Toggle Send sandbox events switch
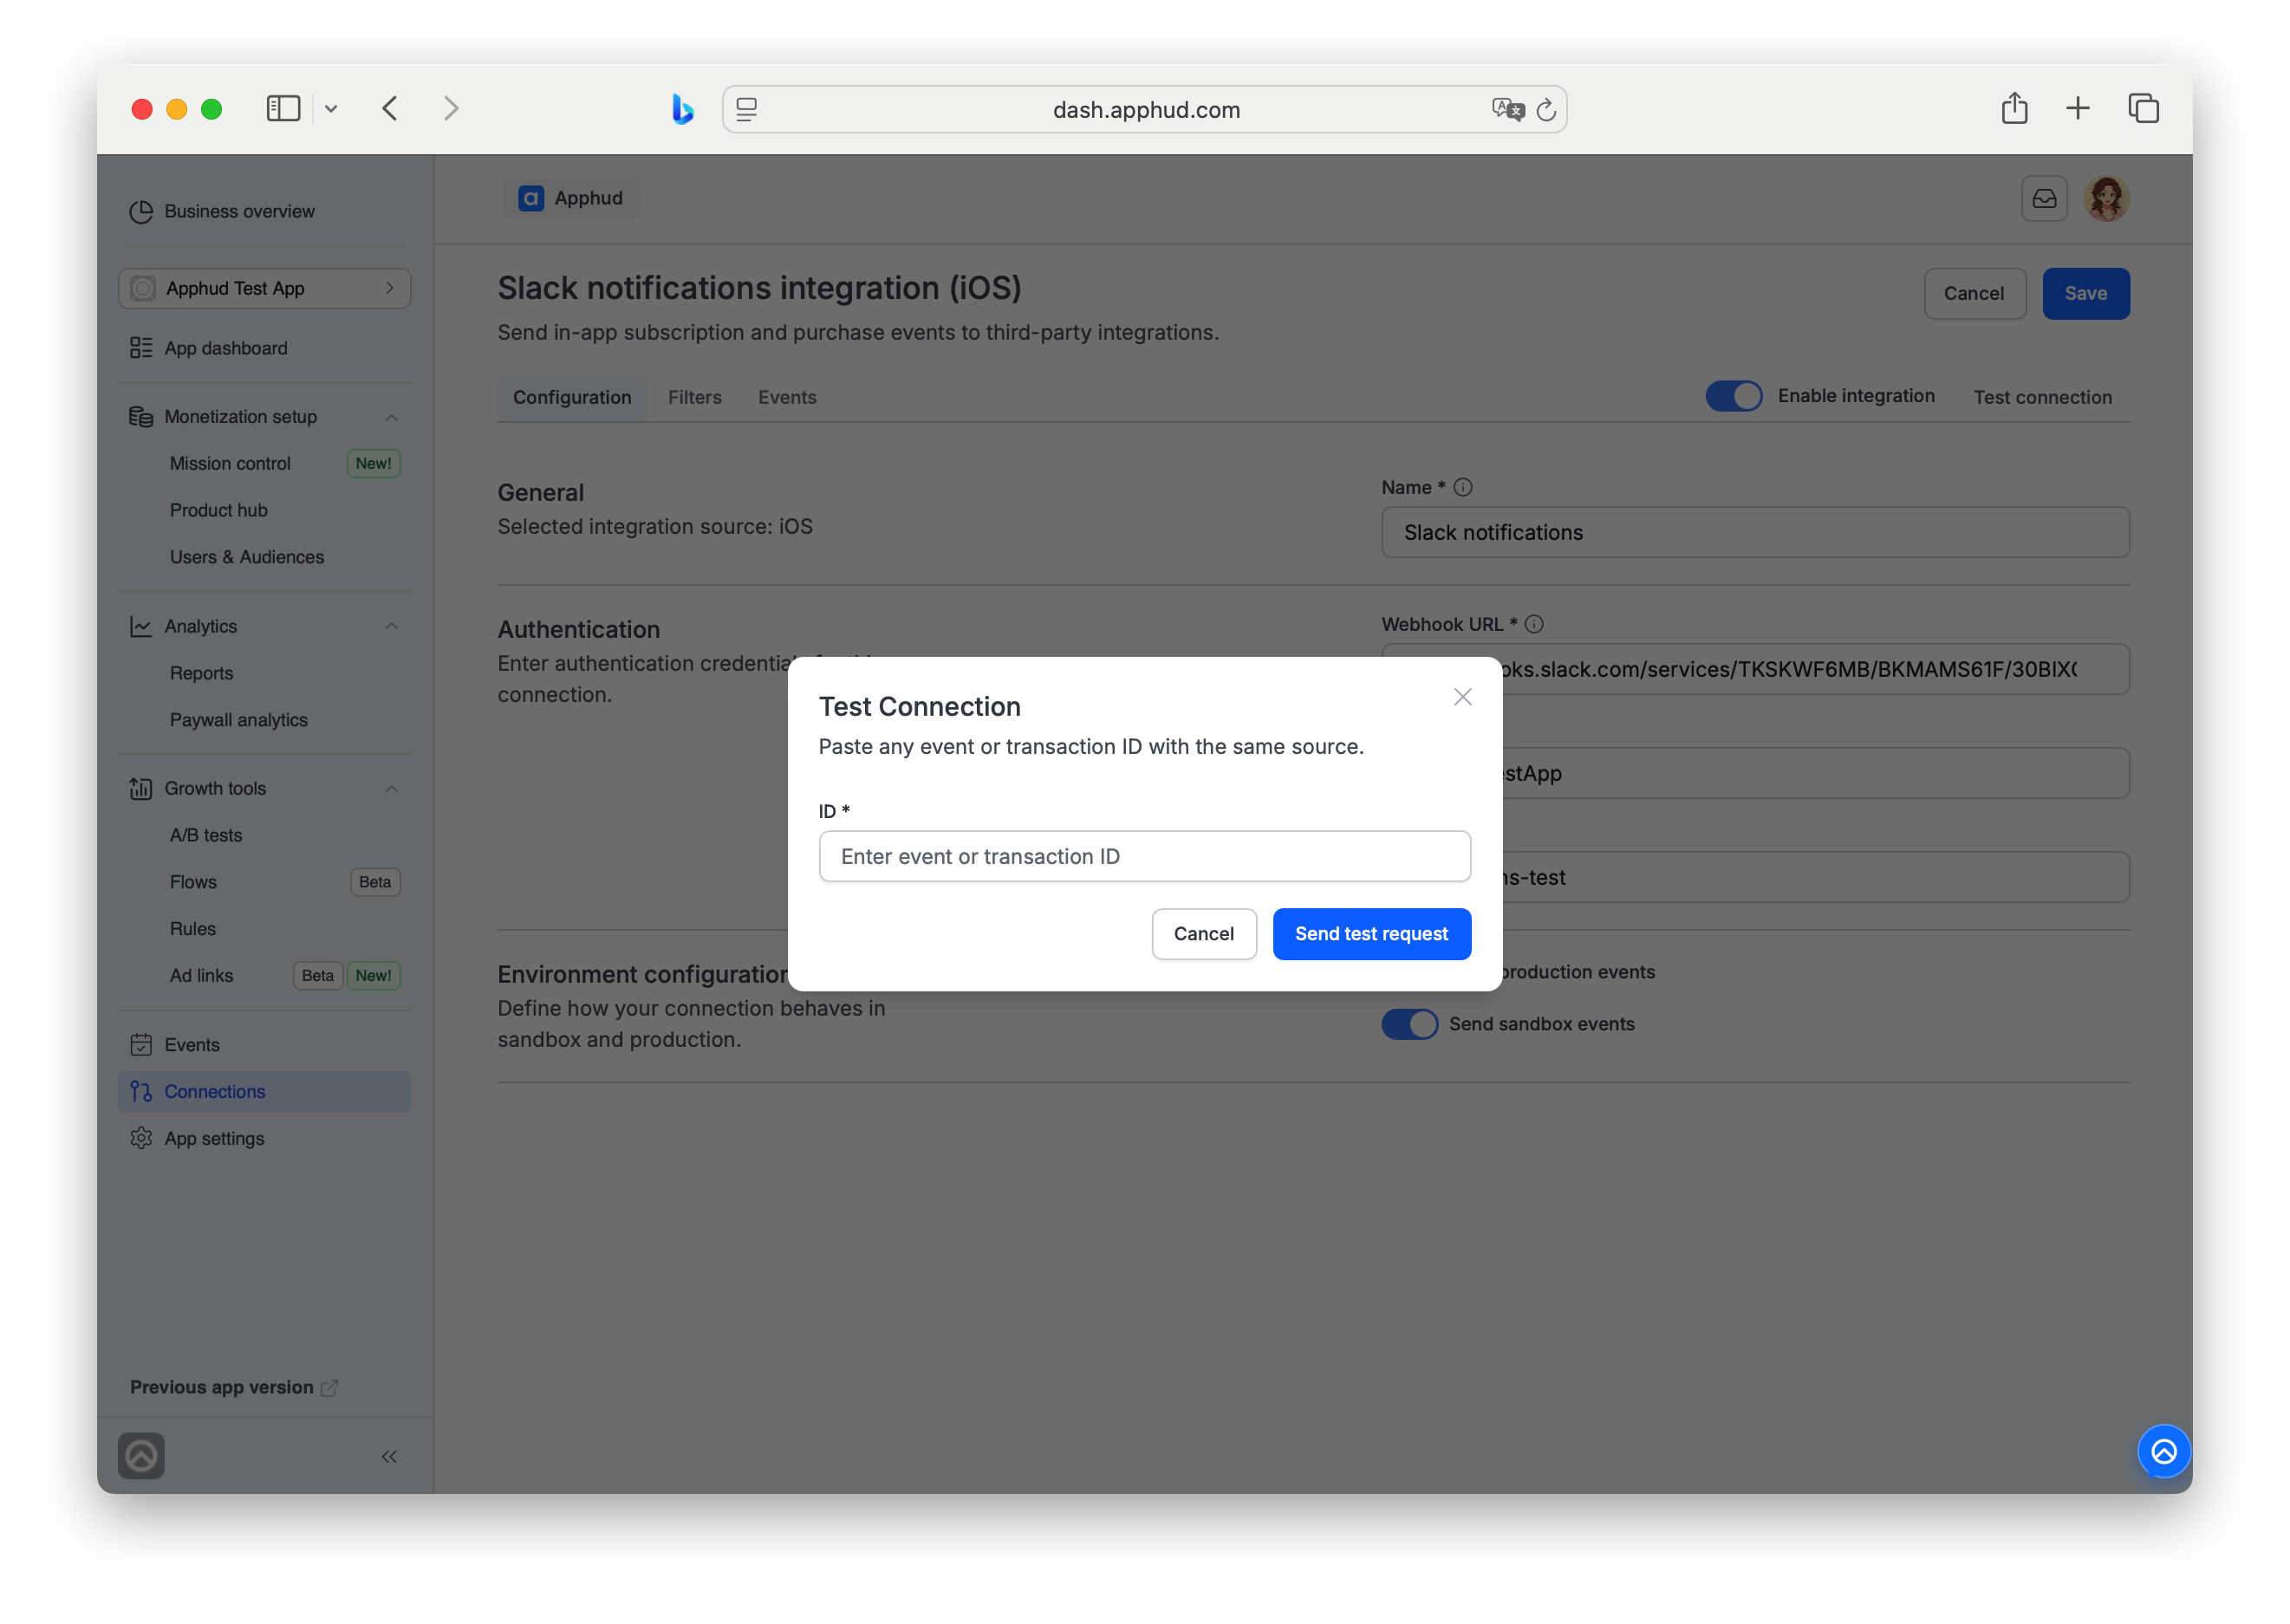This screenshot has width=2290, height=1624. (1409, 1024)
